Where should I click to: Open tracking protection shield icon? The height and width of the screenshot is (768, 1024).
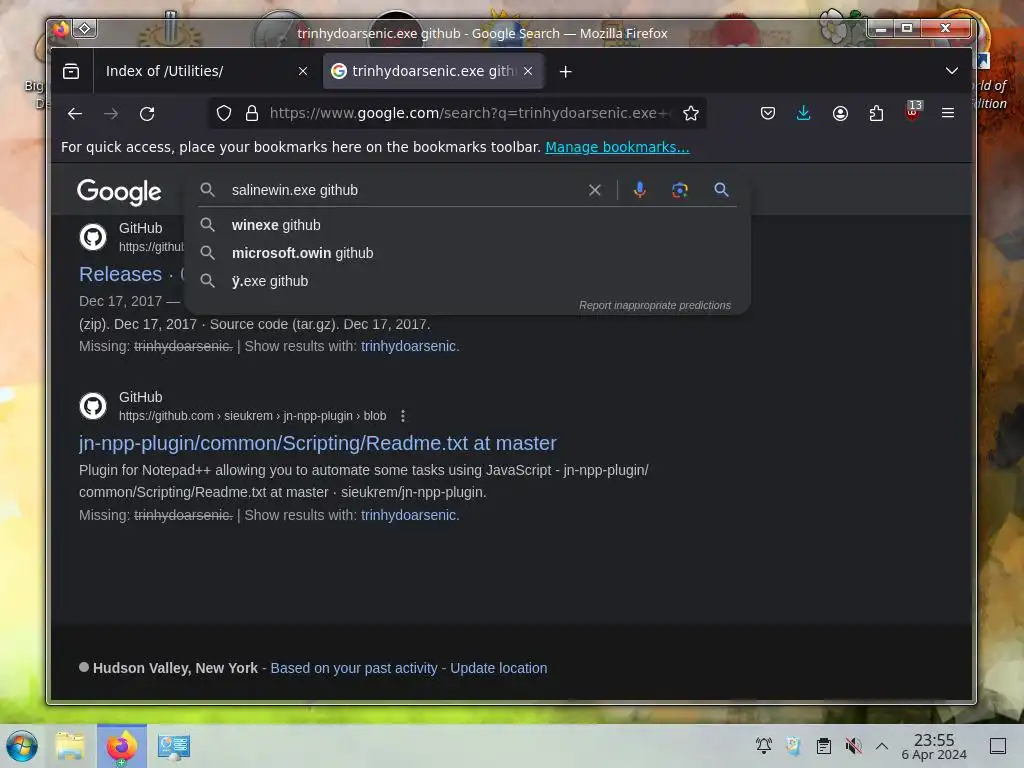[224, 114]
